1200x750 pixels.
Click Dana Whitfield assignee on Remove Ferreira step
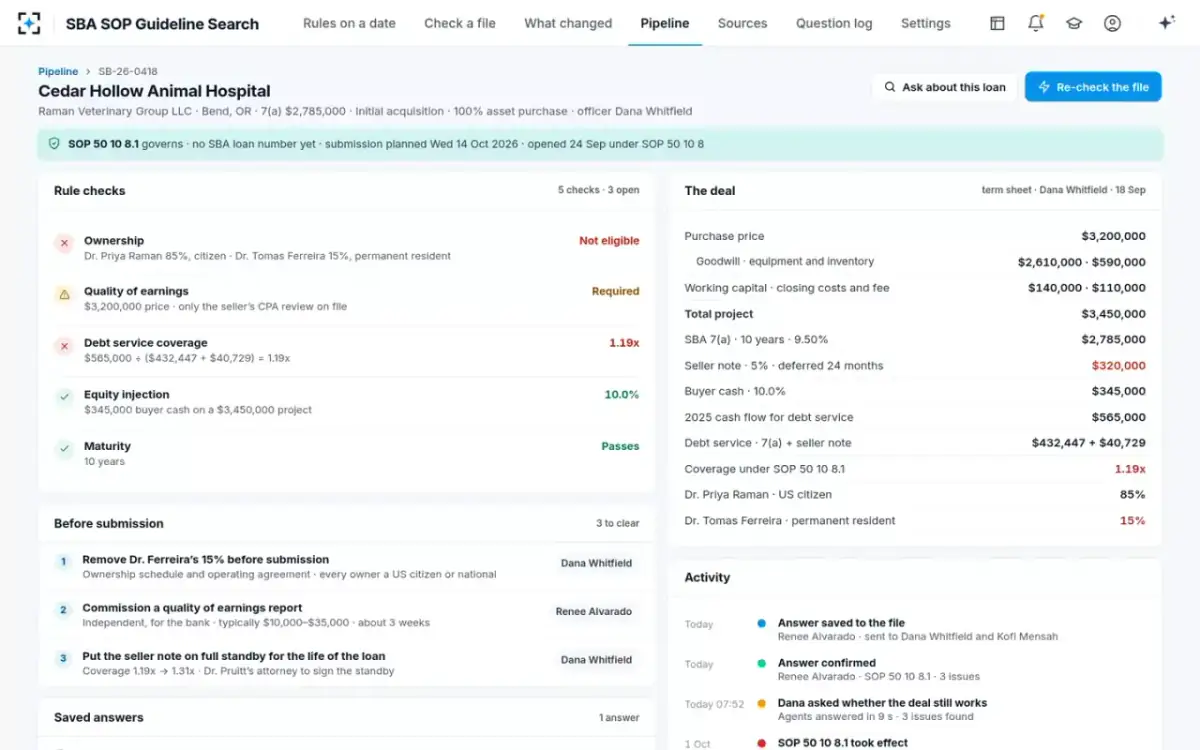click(x=596, y=563)
